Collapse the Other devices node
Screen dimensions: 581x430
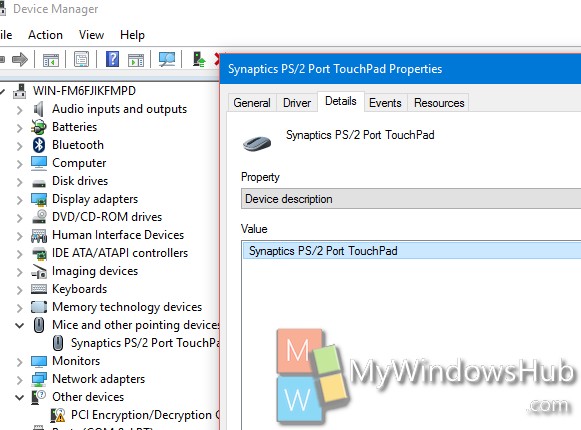tap(19, 397)
